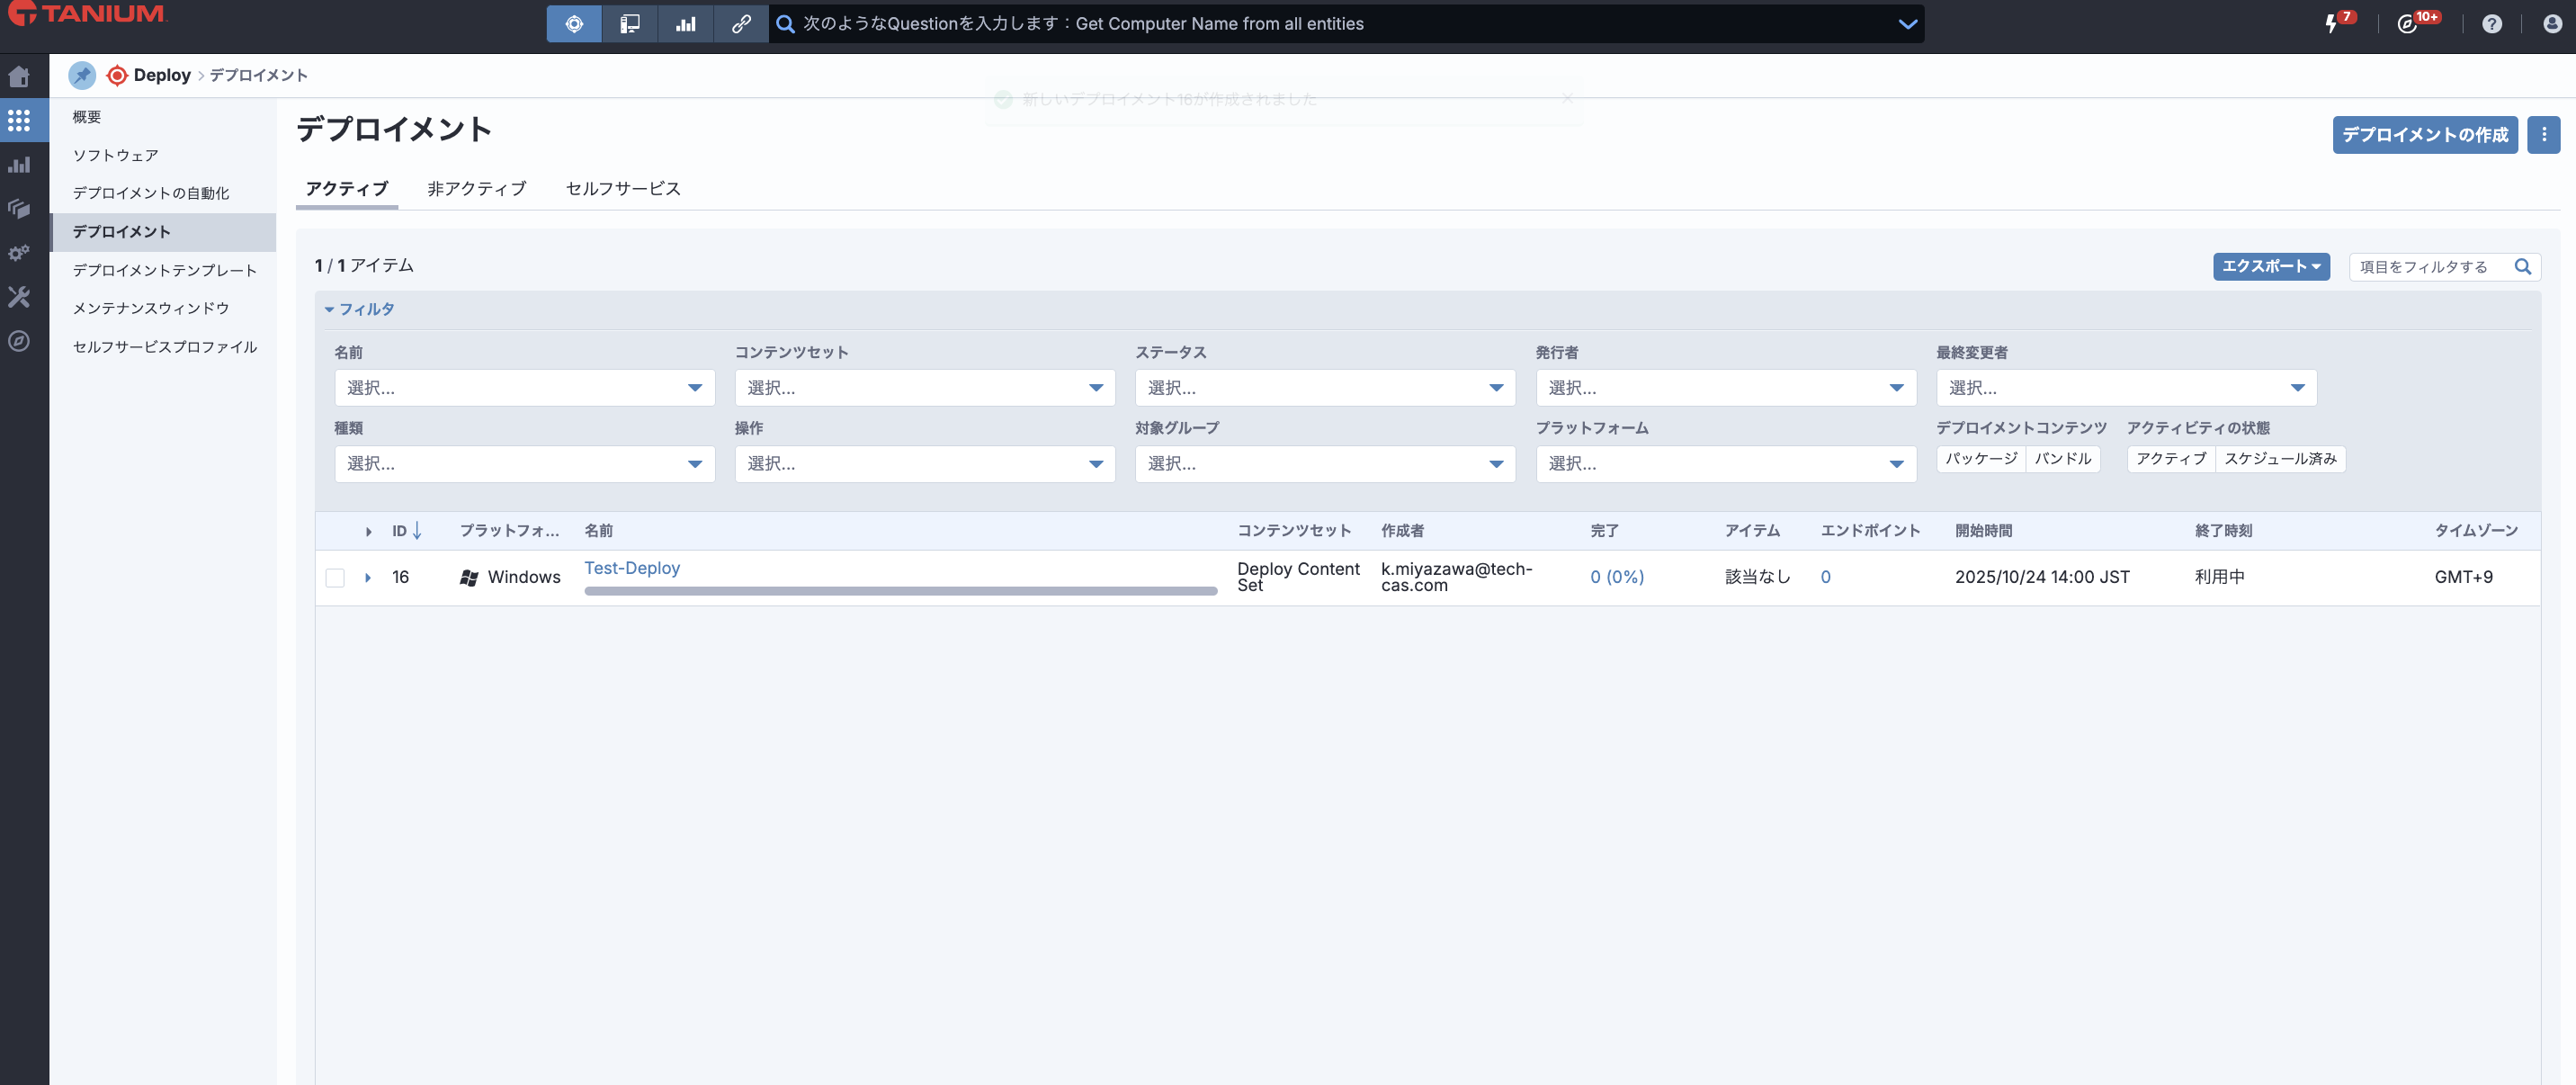Open the user account icon

(2551, 23)
